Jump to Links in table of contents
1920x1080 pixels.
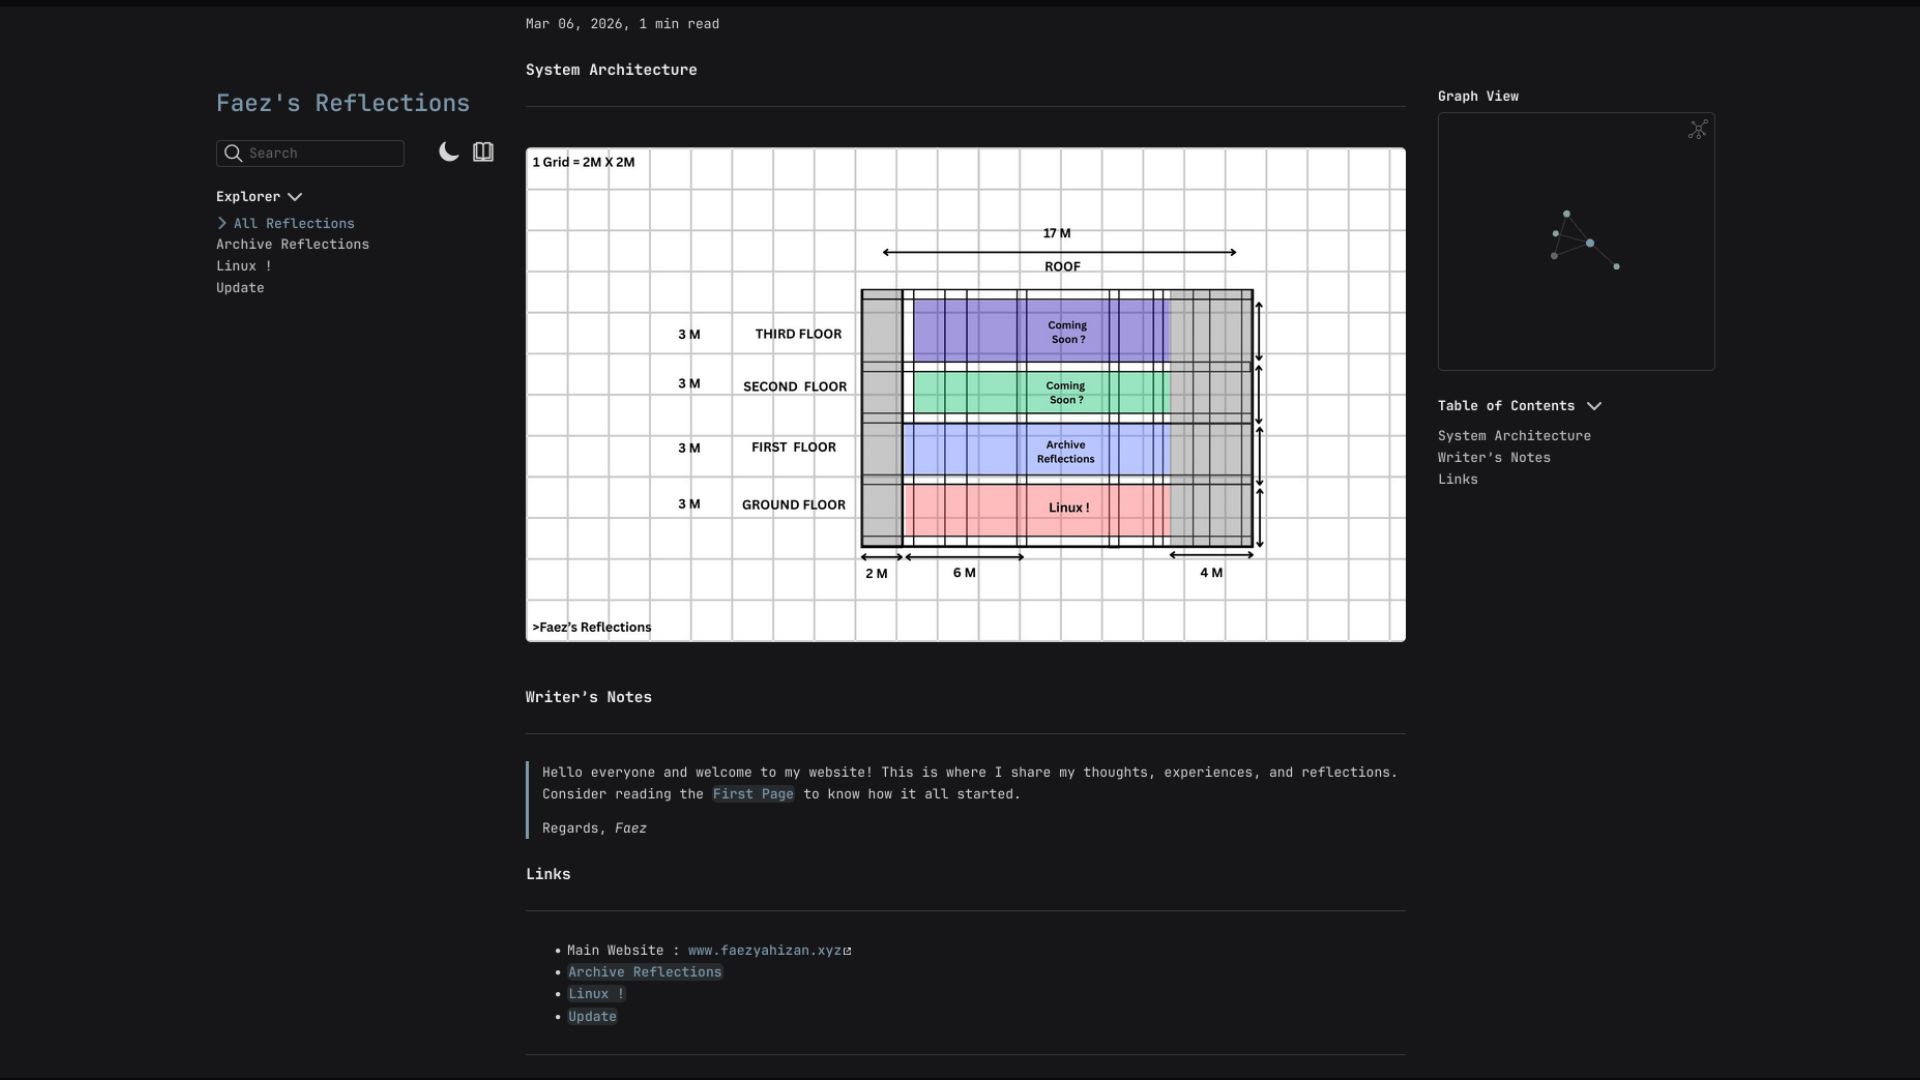coord(1457,480)
